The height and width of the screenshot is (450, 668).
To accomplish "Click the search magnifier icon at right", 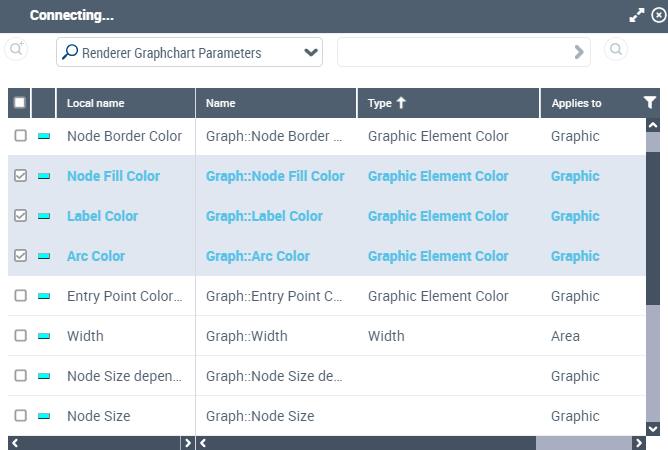I will (x=616, y=50).
